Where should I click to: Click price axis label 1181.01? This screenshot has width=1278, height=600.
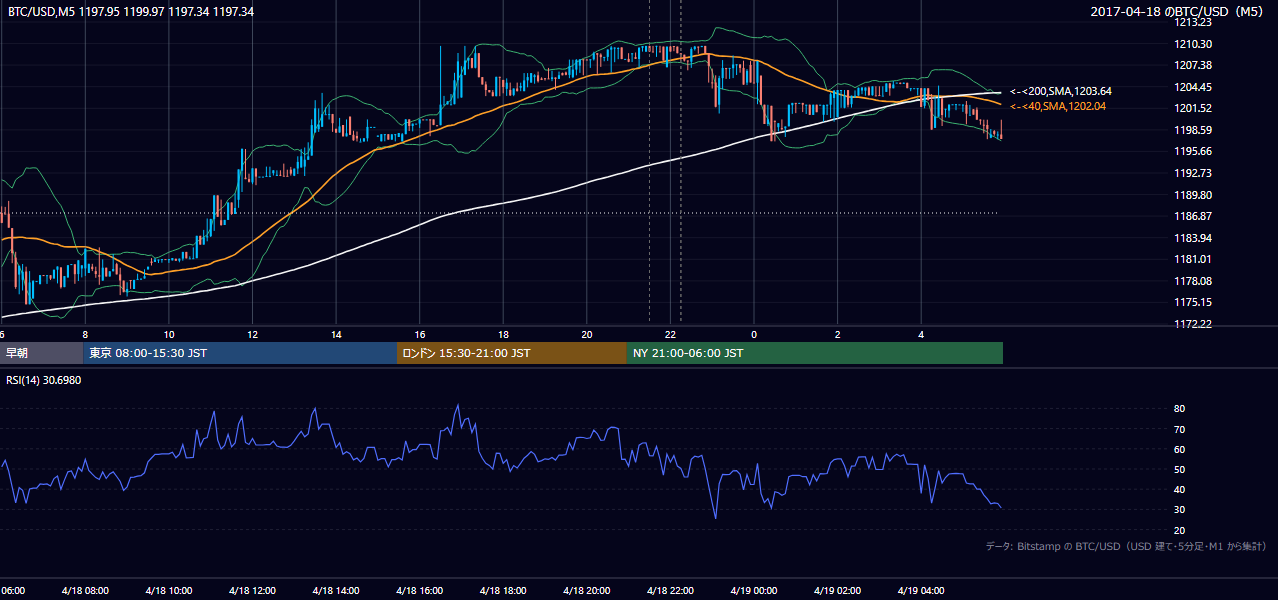coord(1194,259)
